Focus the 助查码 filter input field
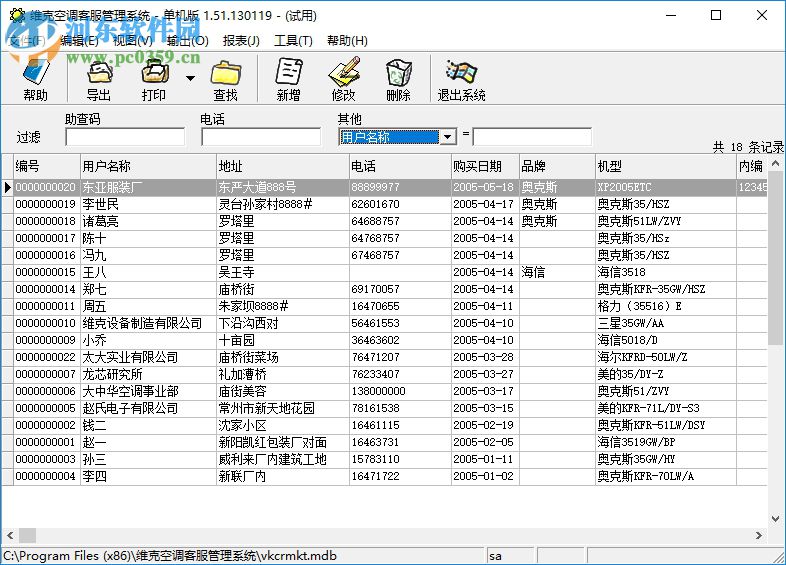 tap(125, 137)
